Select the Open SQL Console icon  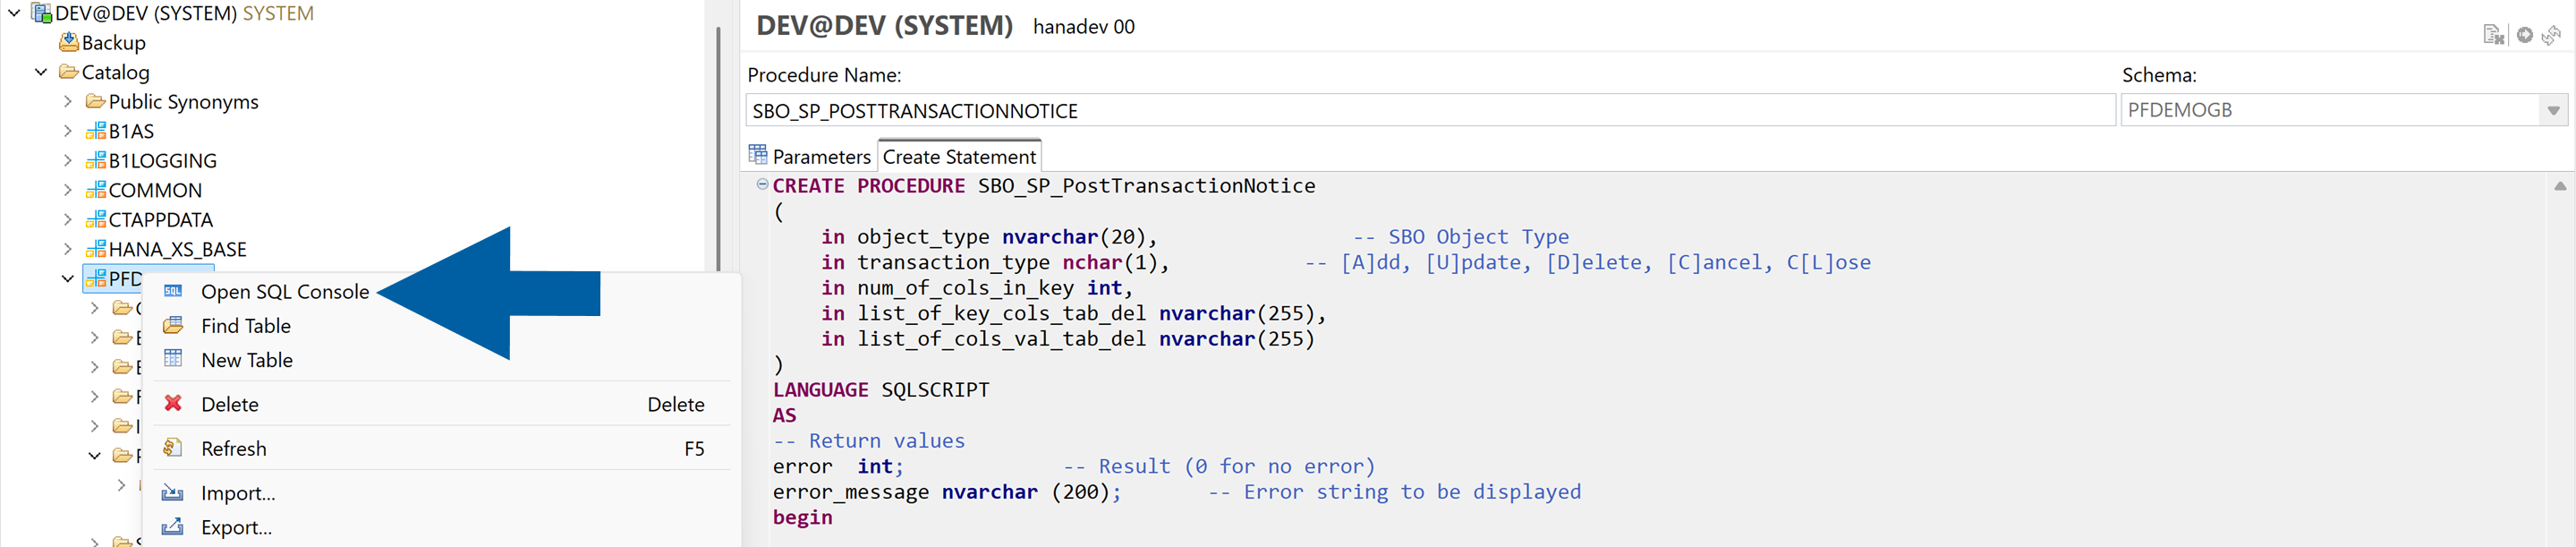click(x=174, y=291)
